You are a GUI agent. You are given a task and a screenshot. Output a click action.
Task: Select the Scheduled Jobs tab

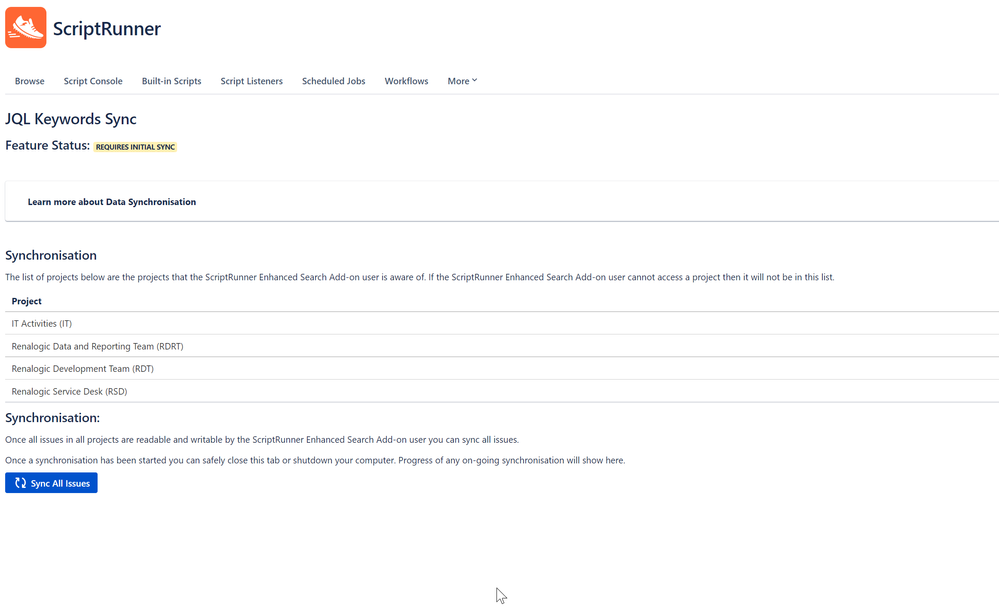(333, 81)
